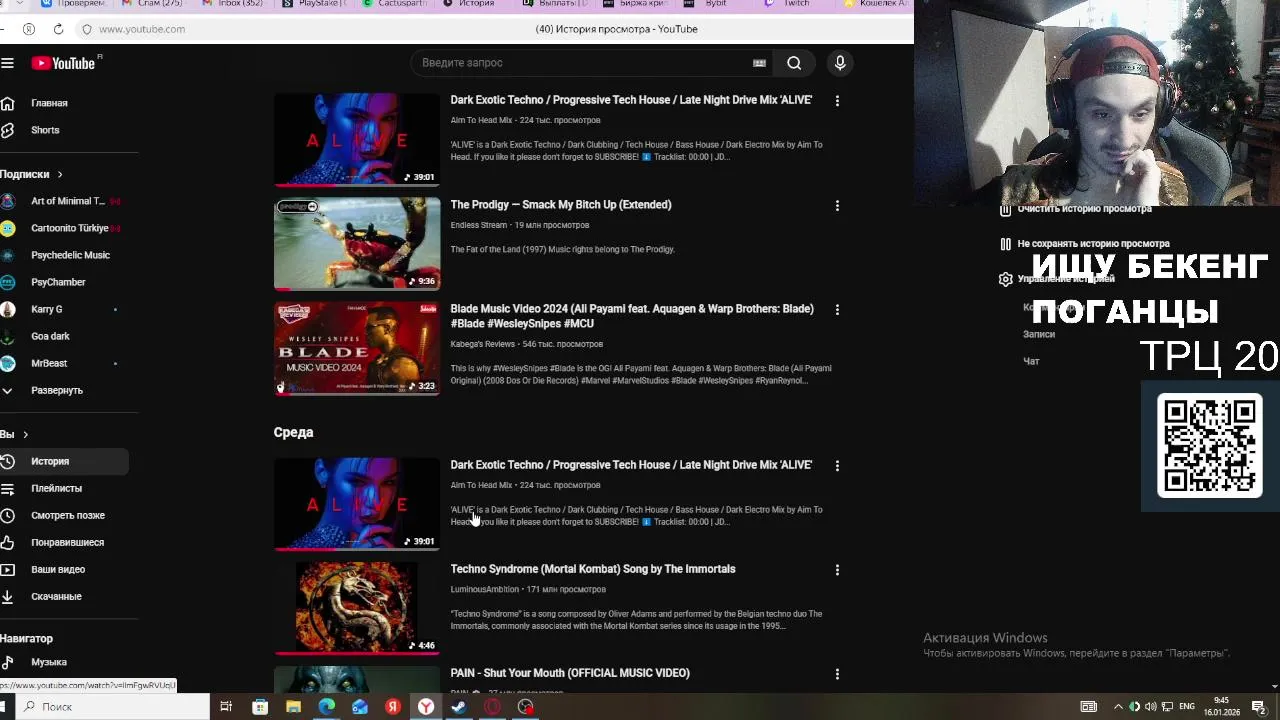The image size is (1280, 720).
Task: Open Steam from the taskbar
Action: 459,707
